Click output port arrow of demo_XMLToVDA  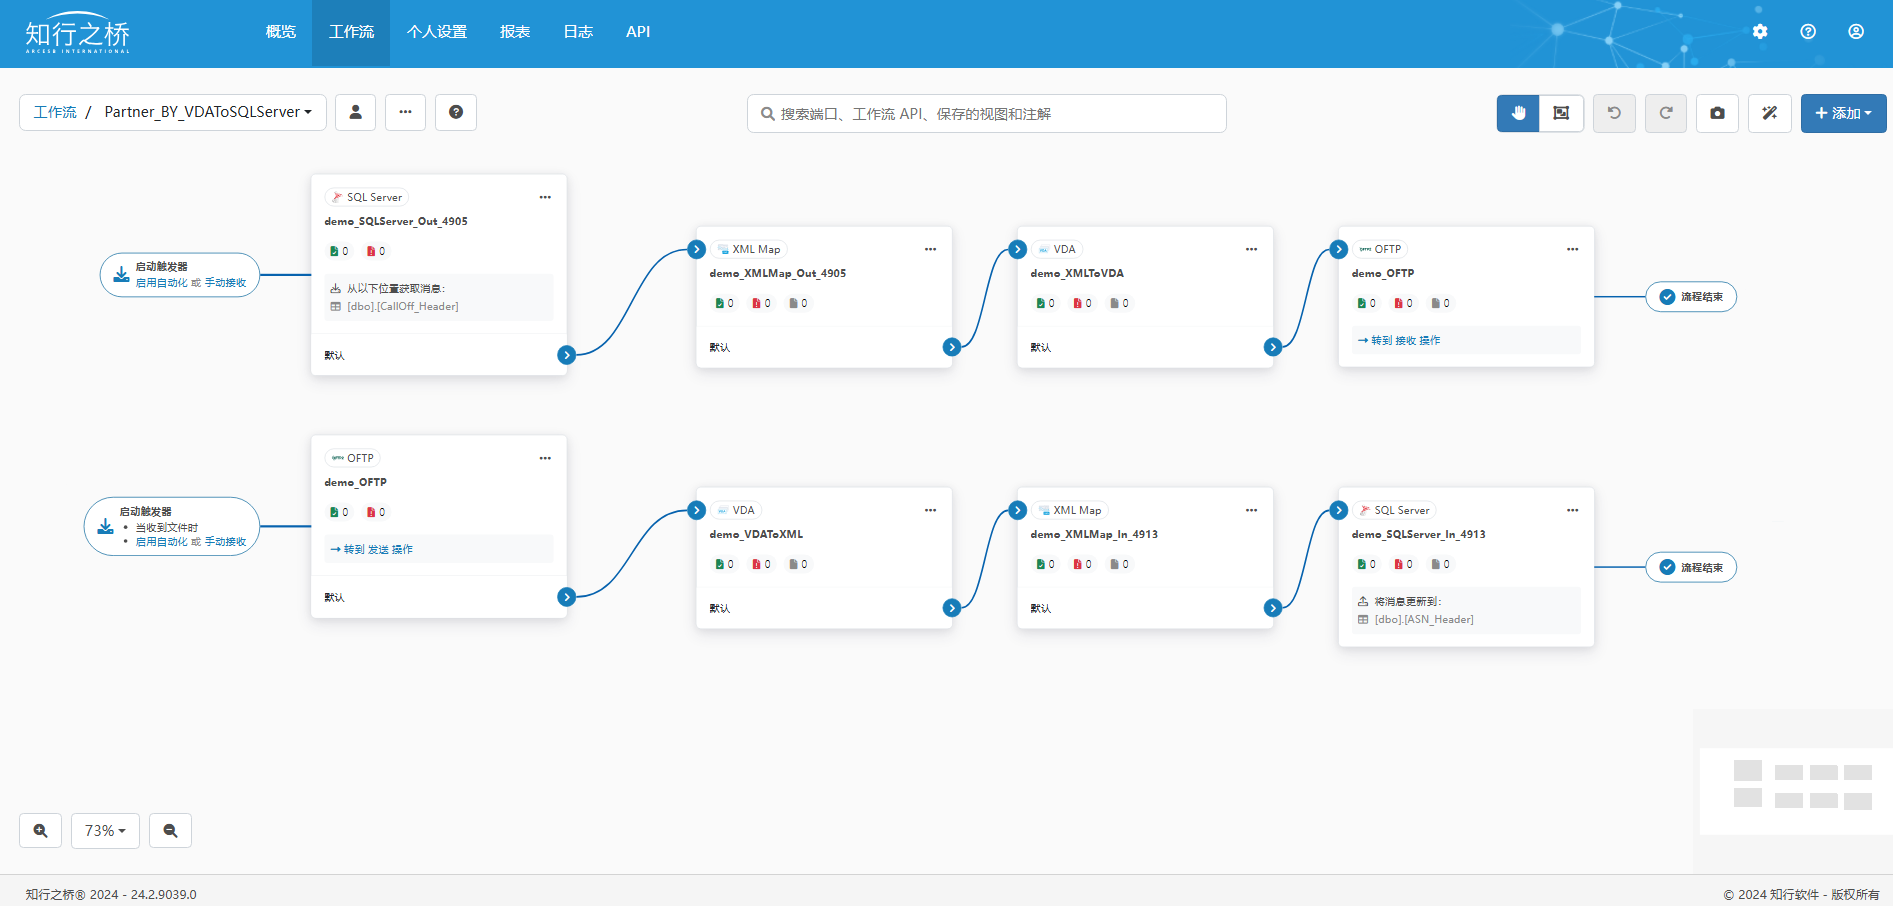pyautogui.click(x=1273, y=347)
